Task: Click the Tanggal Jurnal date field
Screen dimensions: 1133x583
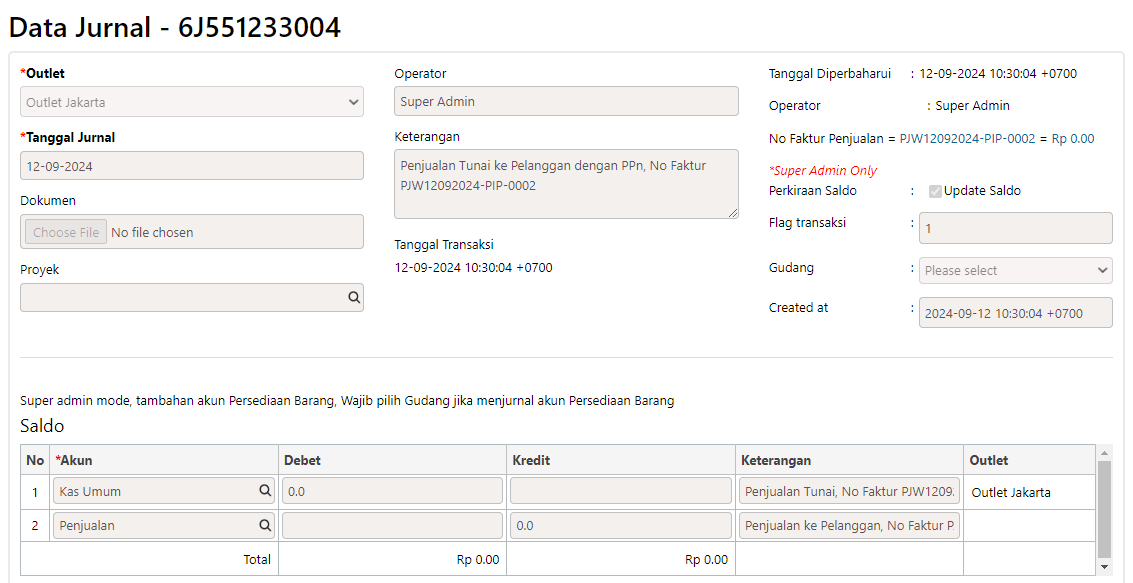Action: click(191, 165)
